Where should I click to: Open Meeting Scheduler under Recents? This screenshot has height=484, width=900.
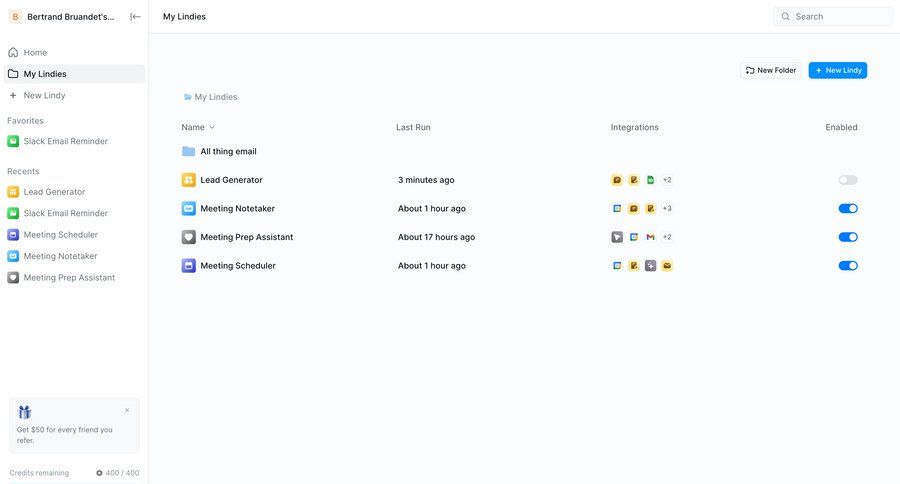pos(74,234)
